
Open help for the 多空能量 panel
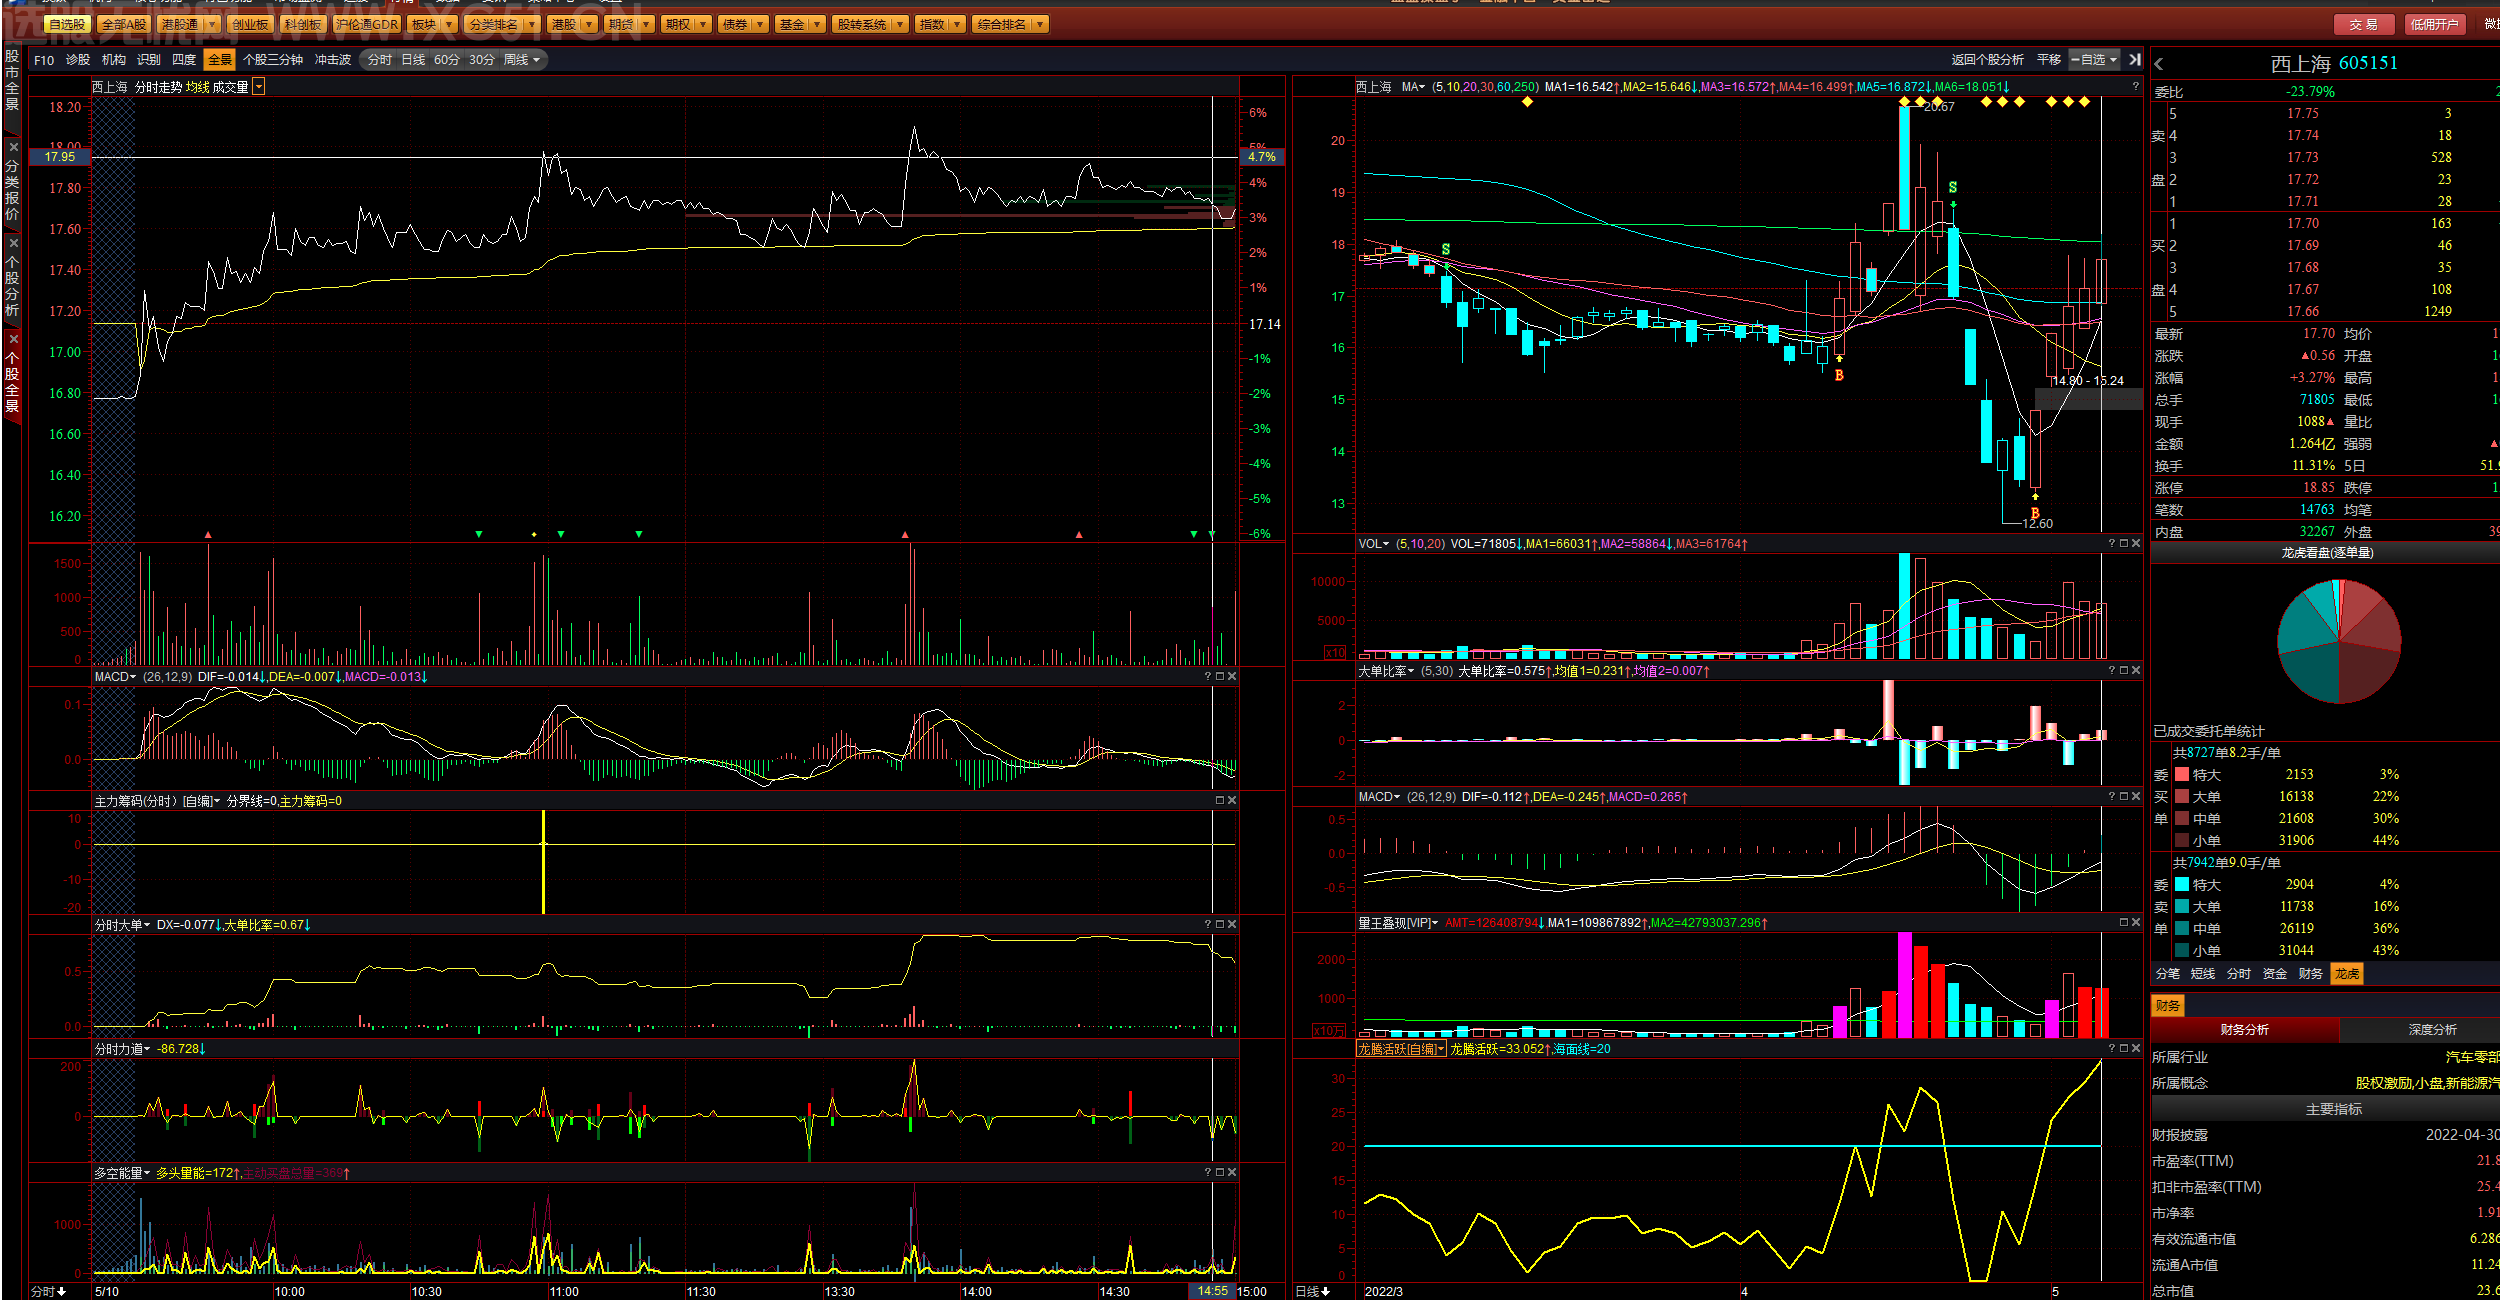[x=1208, y=1173]
